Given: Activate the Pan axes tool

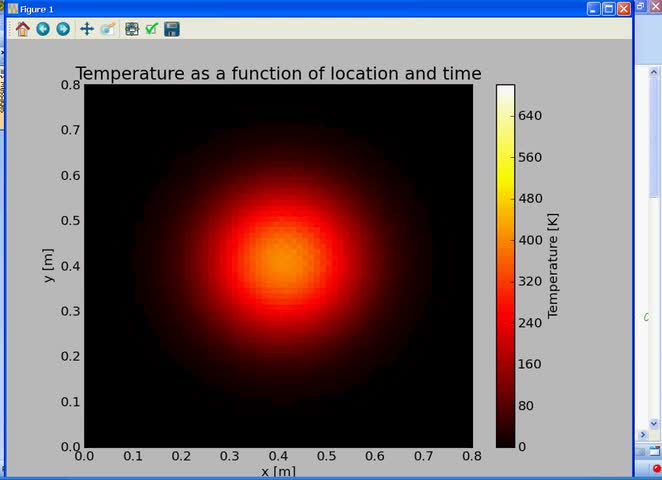Looking at the screenshot, I should [87, 29].
